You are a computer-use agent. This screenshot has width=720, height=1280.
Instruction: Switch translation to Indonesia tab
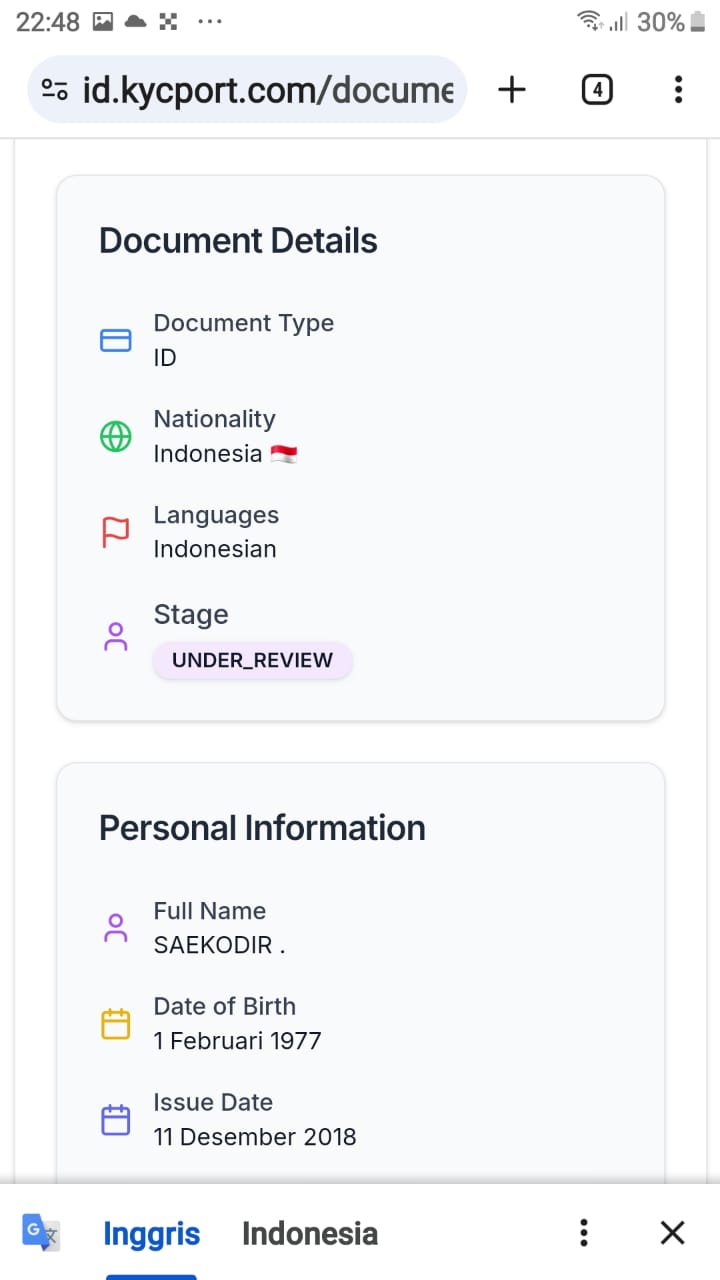310,1234
